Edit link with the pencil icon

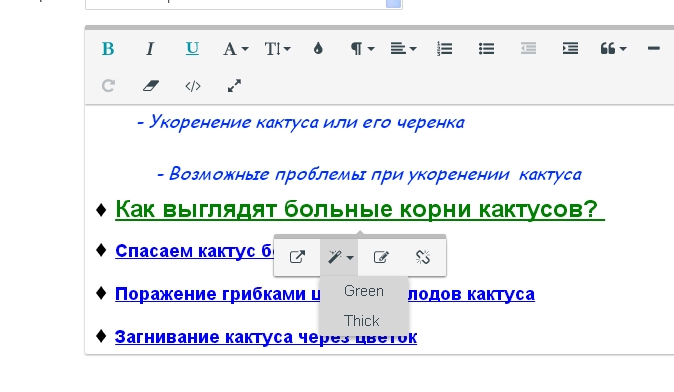pos(381,257)
